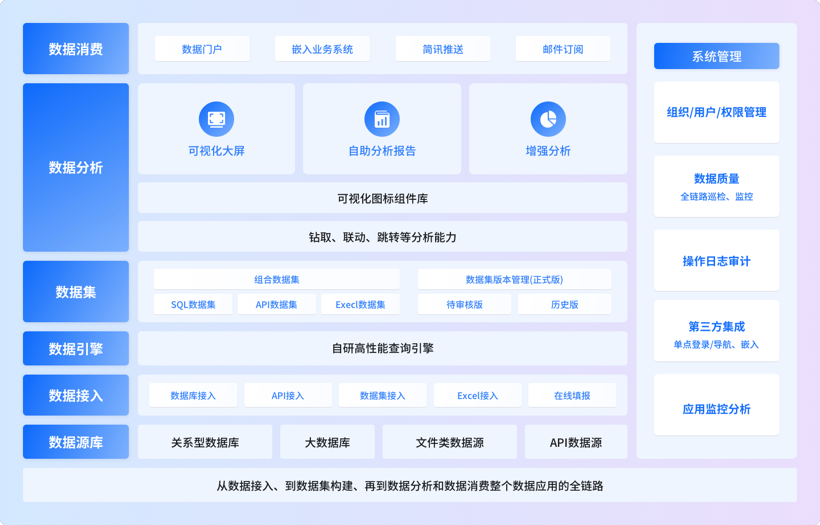Click the SQL数据集 item

(193, 304)
